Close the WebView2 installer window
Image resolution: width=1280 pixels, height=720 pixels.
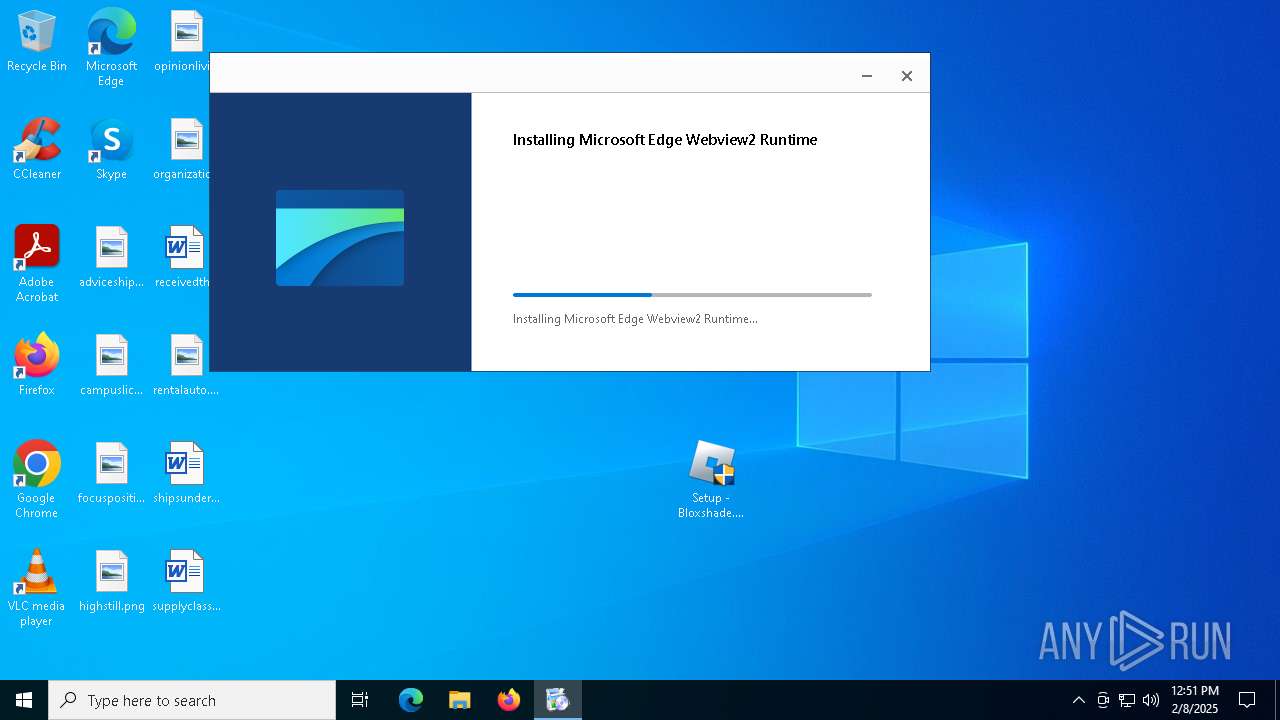point(907,76)
